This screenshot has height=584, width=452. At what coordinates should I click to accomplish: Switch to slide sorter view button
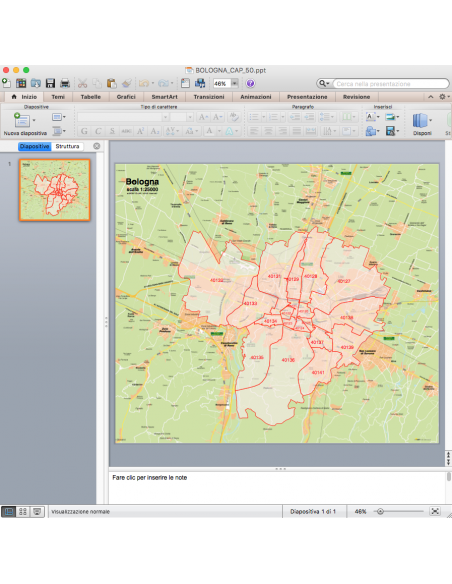point(23,512)
